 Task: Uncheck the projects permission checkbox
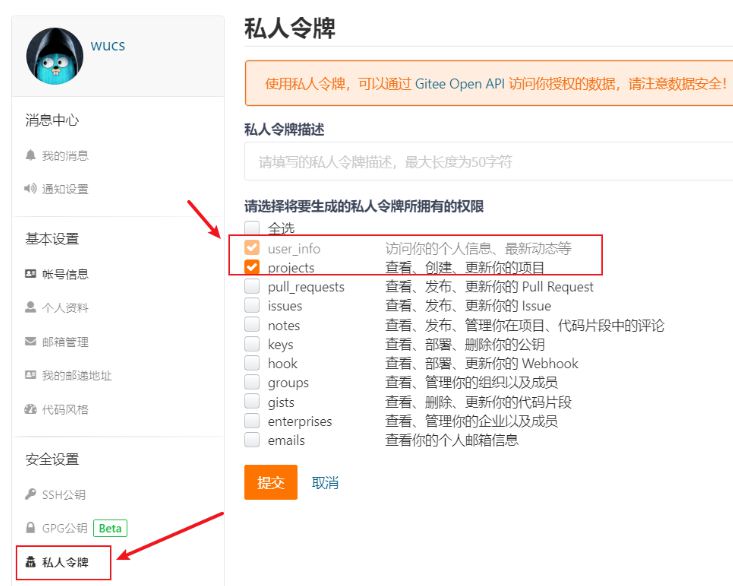[x=252, y=268]
